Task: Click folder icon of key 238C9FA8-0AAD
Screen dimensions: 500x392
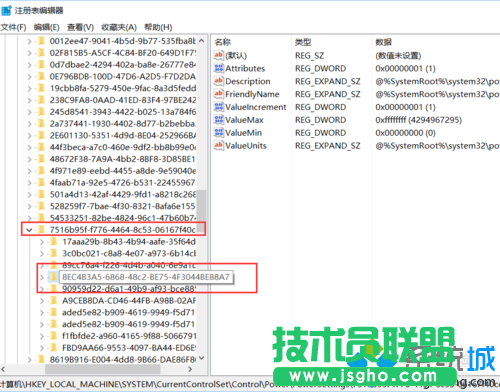Action: pos(41,100)
